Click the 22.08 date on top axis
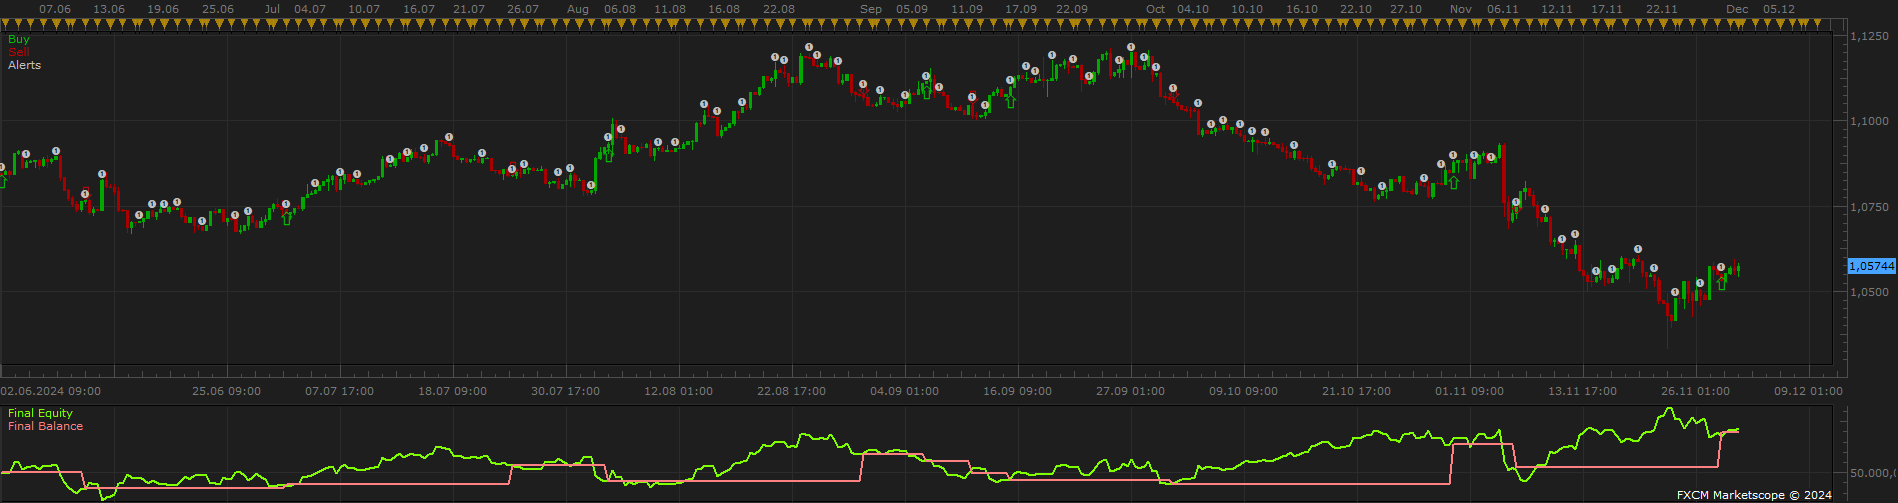The image size is (1898, 503). pyautogui.click(x=779, y=9)
